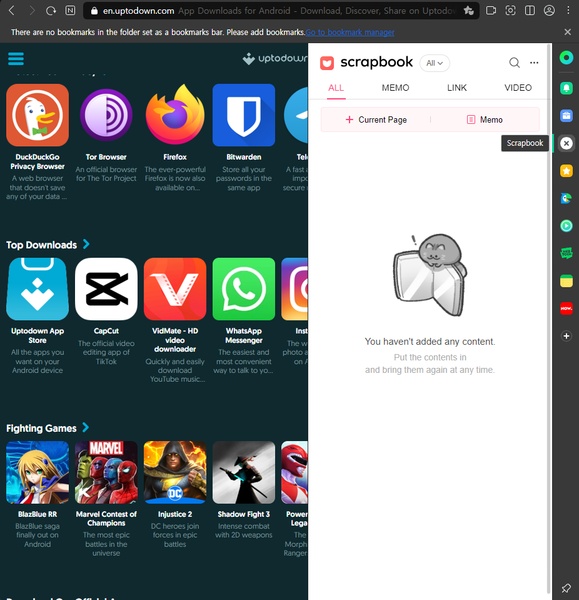Expand Top Downloads section arrow
579x600 pixels.
pyautogui.click(x=86, y=244)
